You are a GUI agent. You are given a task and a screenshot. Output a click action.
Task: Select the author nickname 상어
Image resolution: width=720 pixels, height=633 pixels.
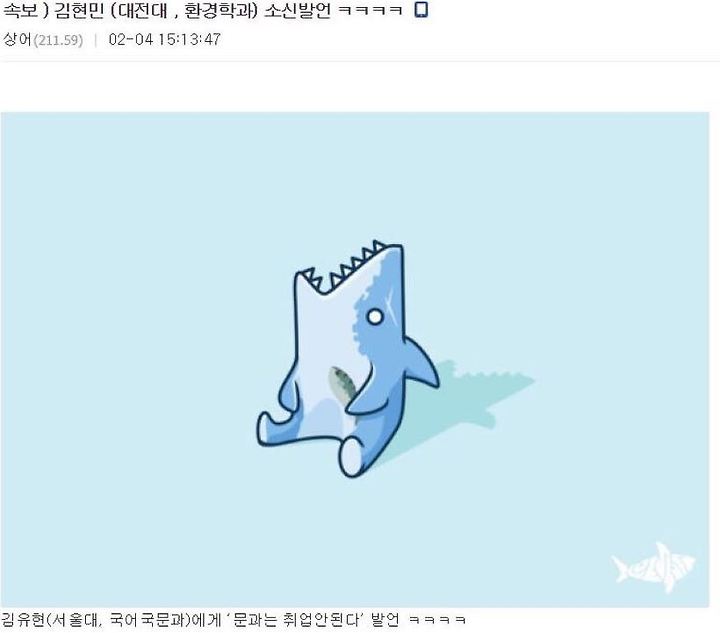[x=17, y=40]
